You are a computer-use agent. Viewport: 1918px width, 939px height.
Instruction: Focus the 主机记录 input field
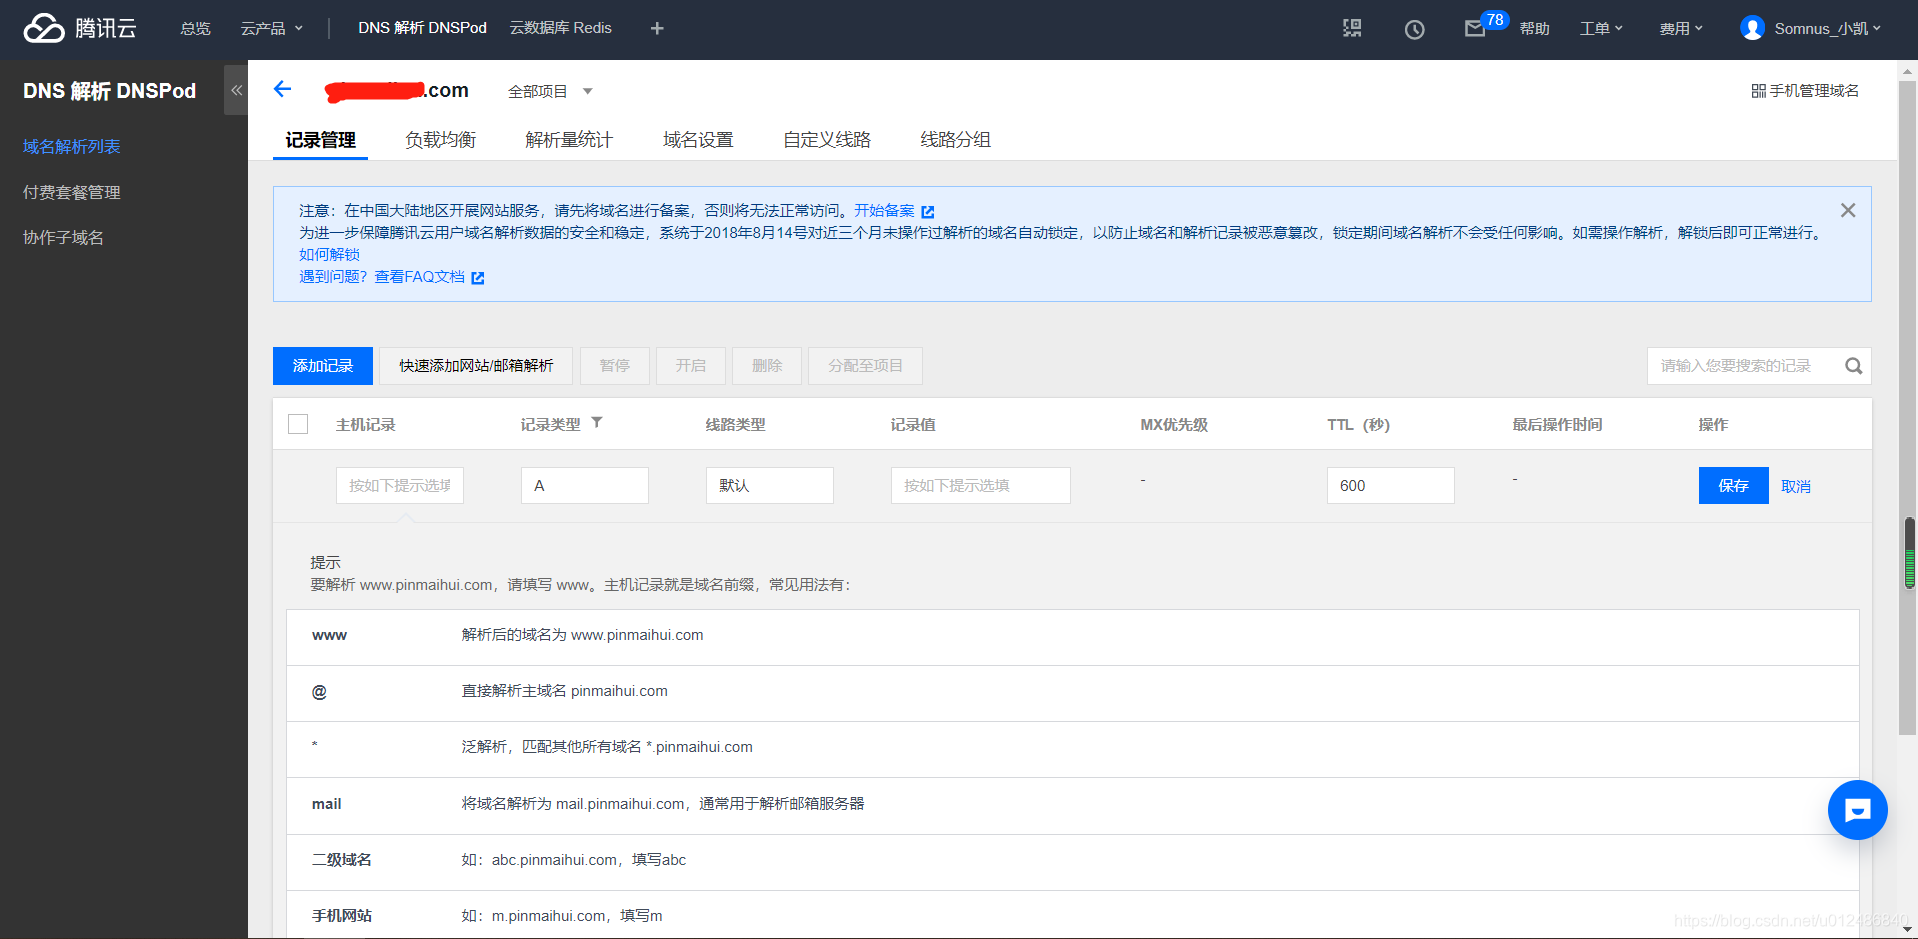click(x=400, y=485)
